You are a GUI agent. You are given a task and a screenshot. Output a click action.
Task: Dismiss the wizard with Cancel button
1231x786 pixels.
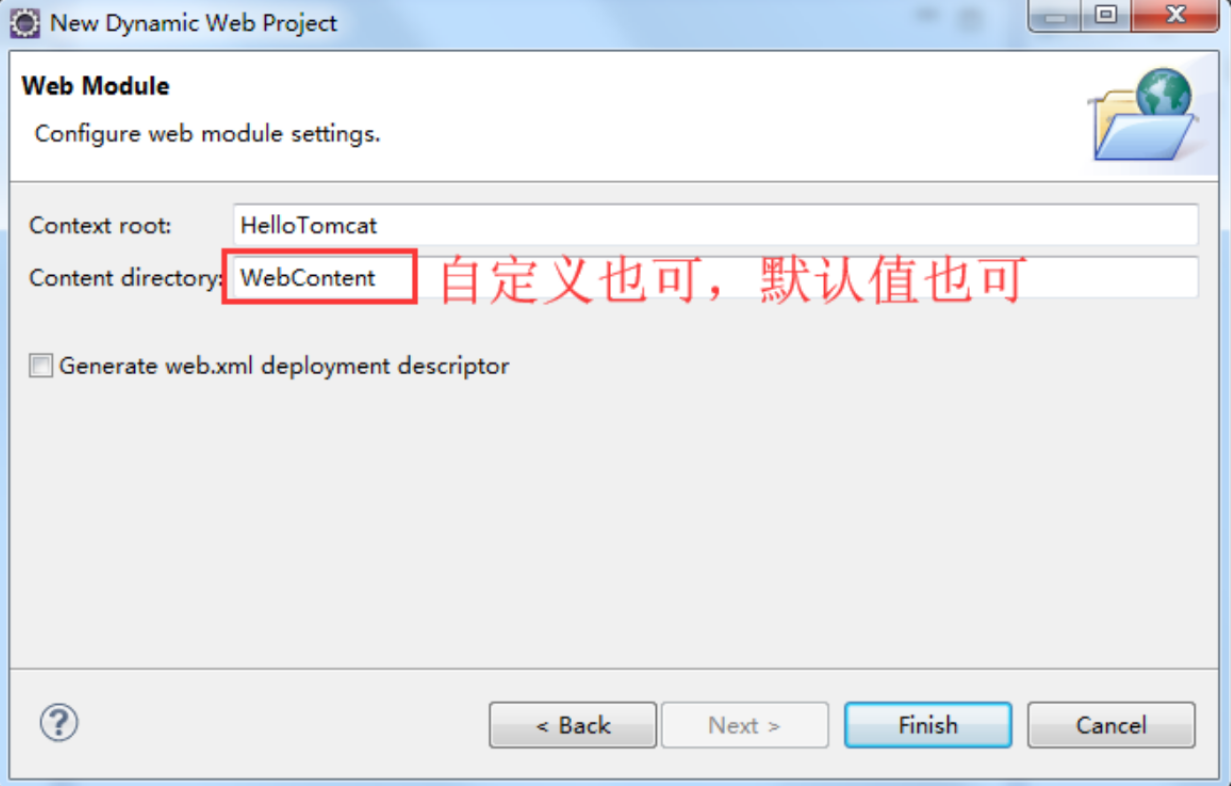(x=1111, y=725)
